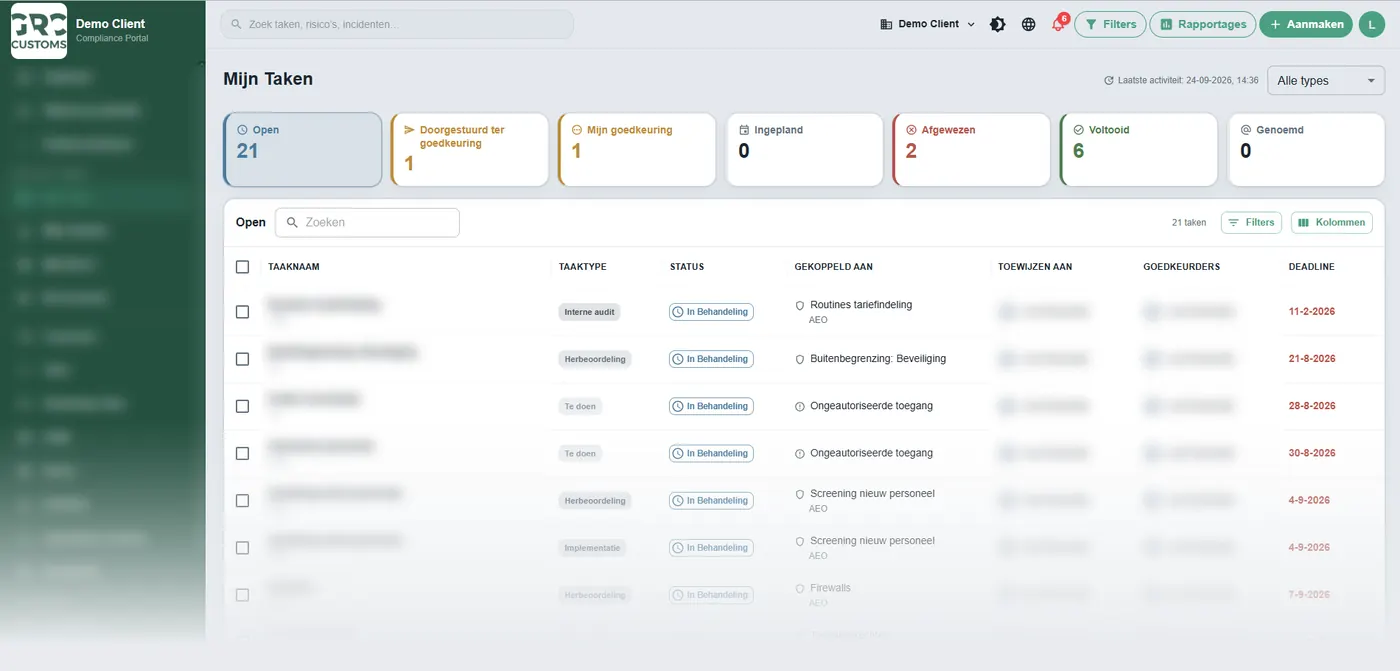
Task: Mark the checkbox for the 30-8-2026 task
Action: [242, 453]
